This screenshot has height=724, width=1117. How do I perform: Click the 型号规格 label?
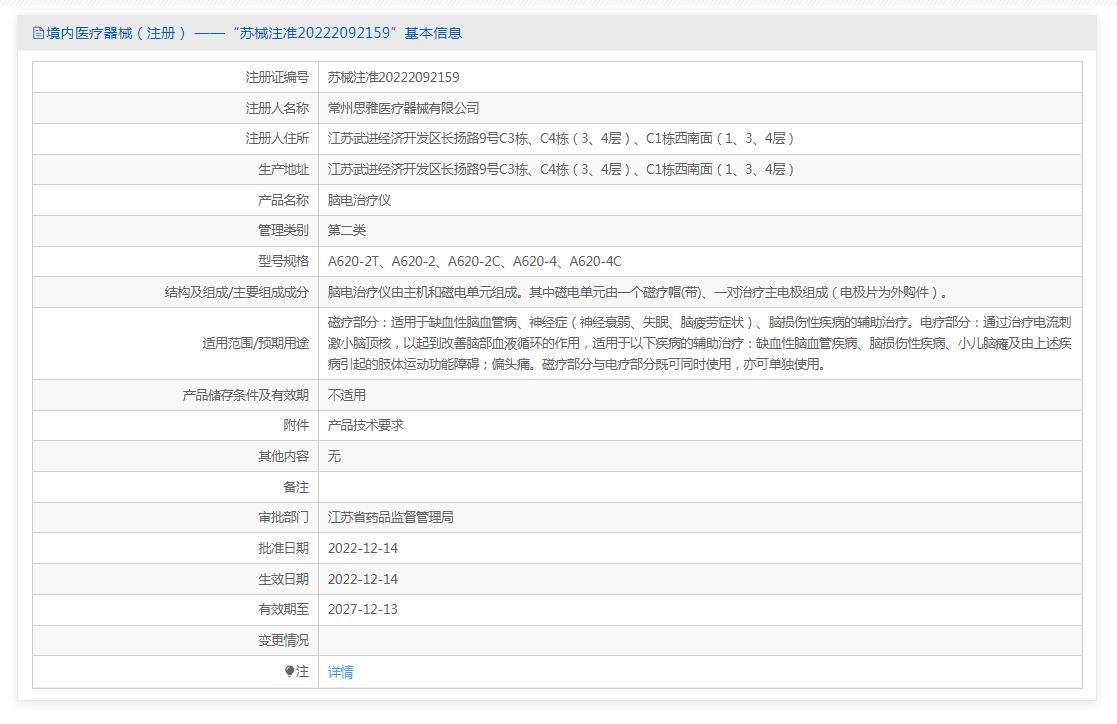pos(284,262)
